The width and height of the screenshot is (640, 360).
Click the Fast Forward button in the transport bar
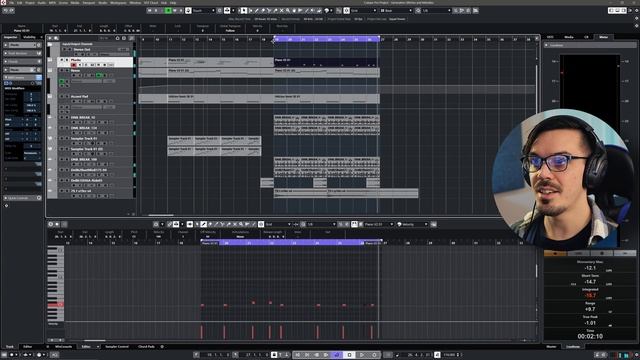326,355
